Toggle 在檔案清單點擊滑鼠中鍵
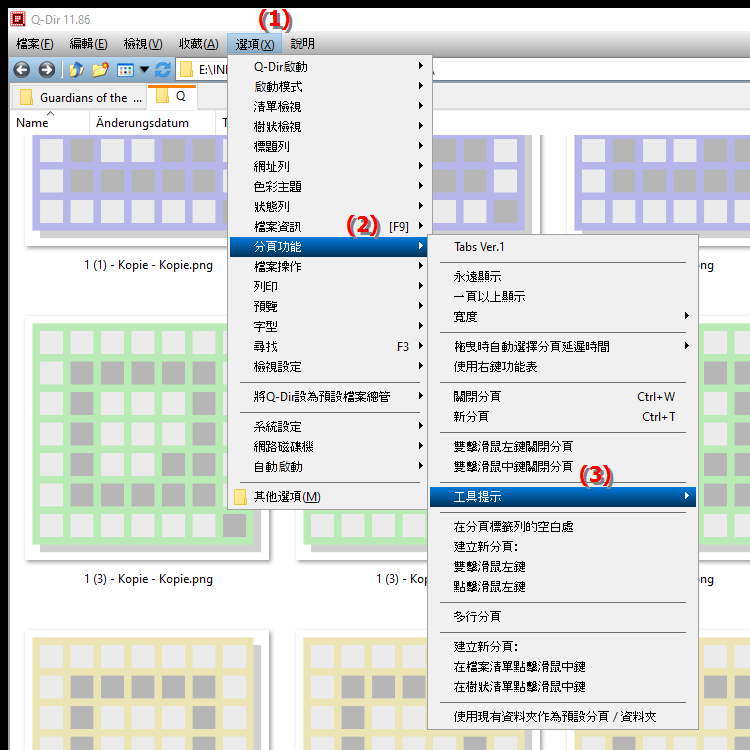Viewport: 750px width, 750px height. (x=563, y=667)
